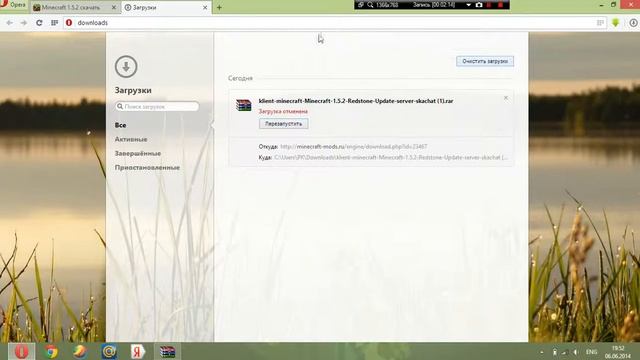Click the WinRAR archive icon of the download
Viewport: 640px width, 360px height.
pos(244,105)
